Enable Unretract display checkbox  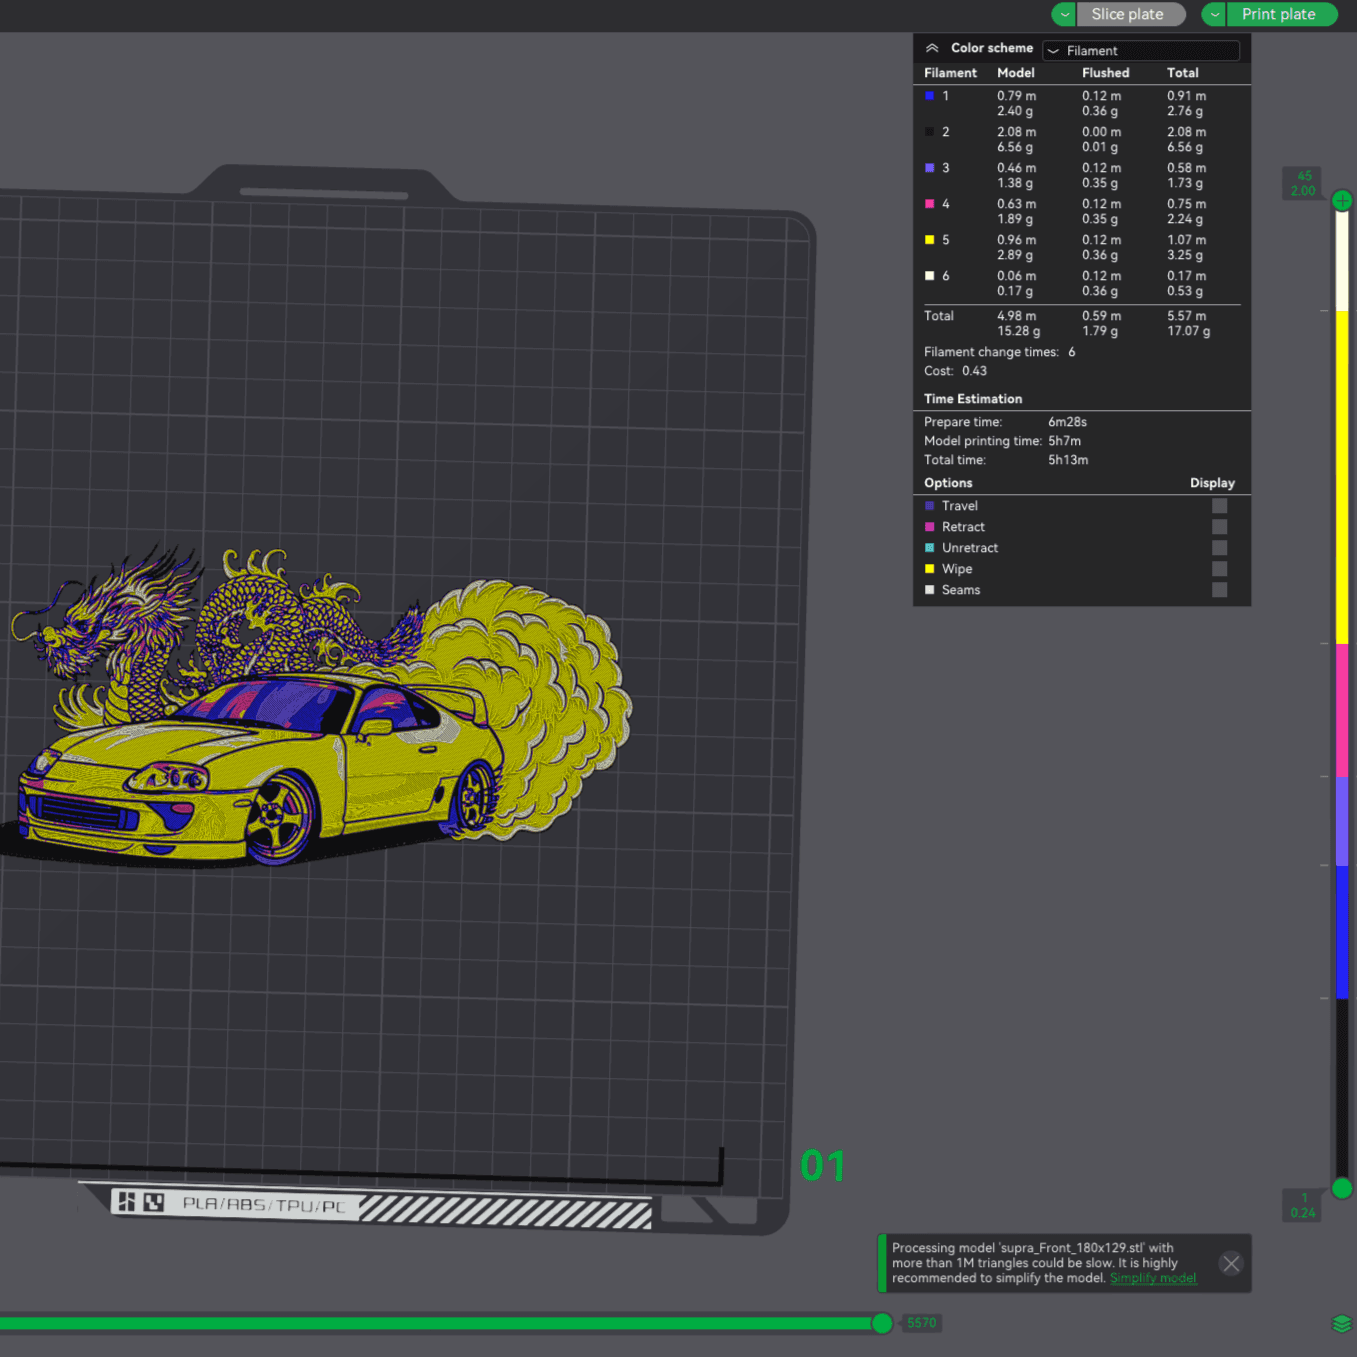(x=1219, y=548)
